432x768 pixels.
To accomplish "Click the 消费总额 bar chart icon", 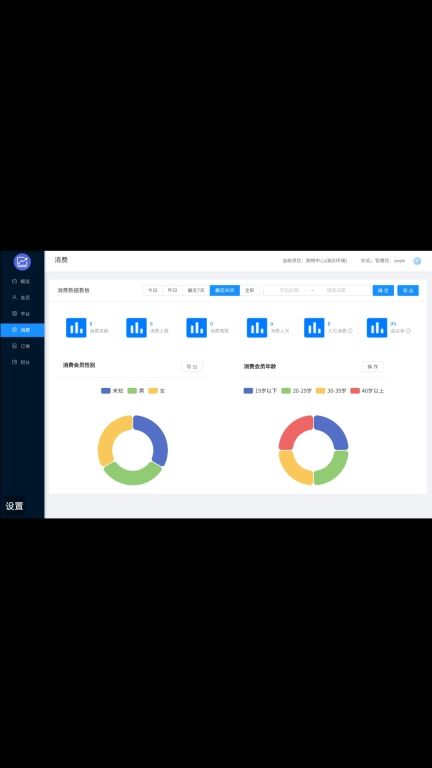I will (x=76, y=328).
